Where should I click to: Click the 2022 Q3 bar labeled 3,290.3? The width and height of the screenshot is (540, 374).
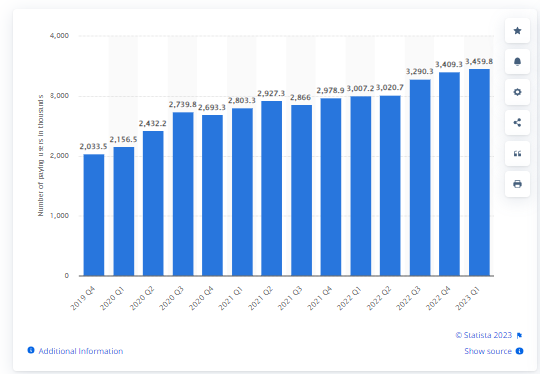click(x=420, y=178)
